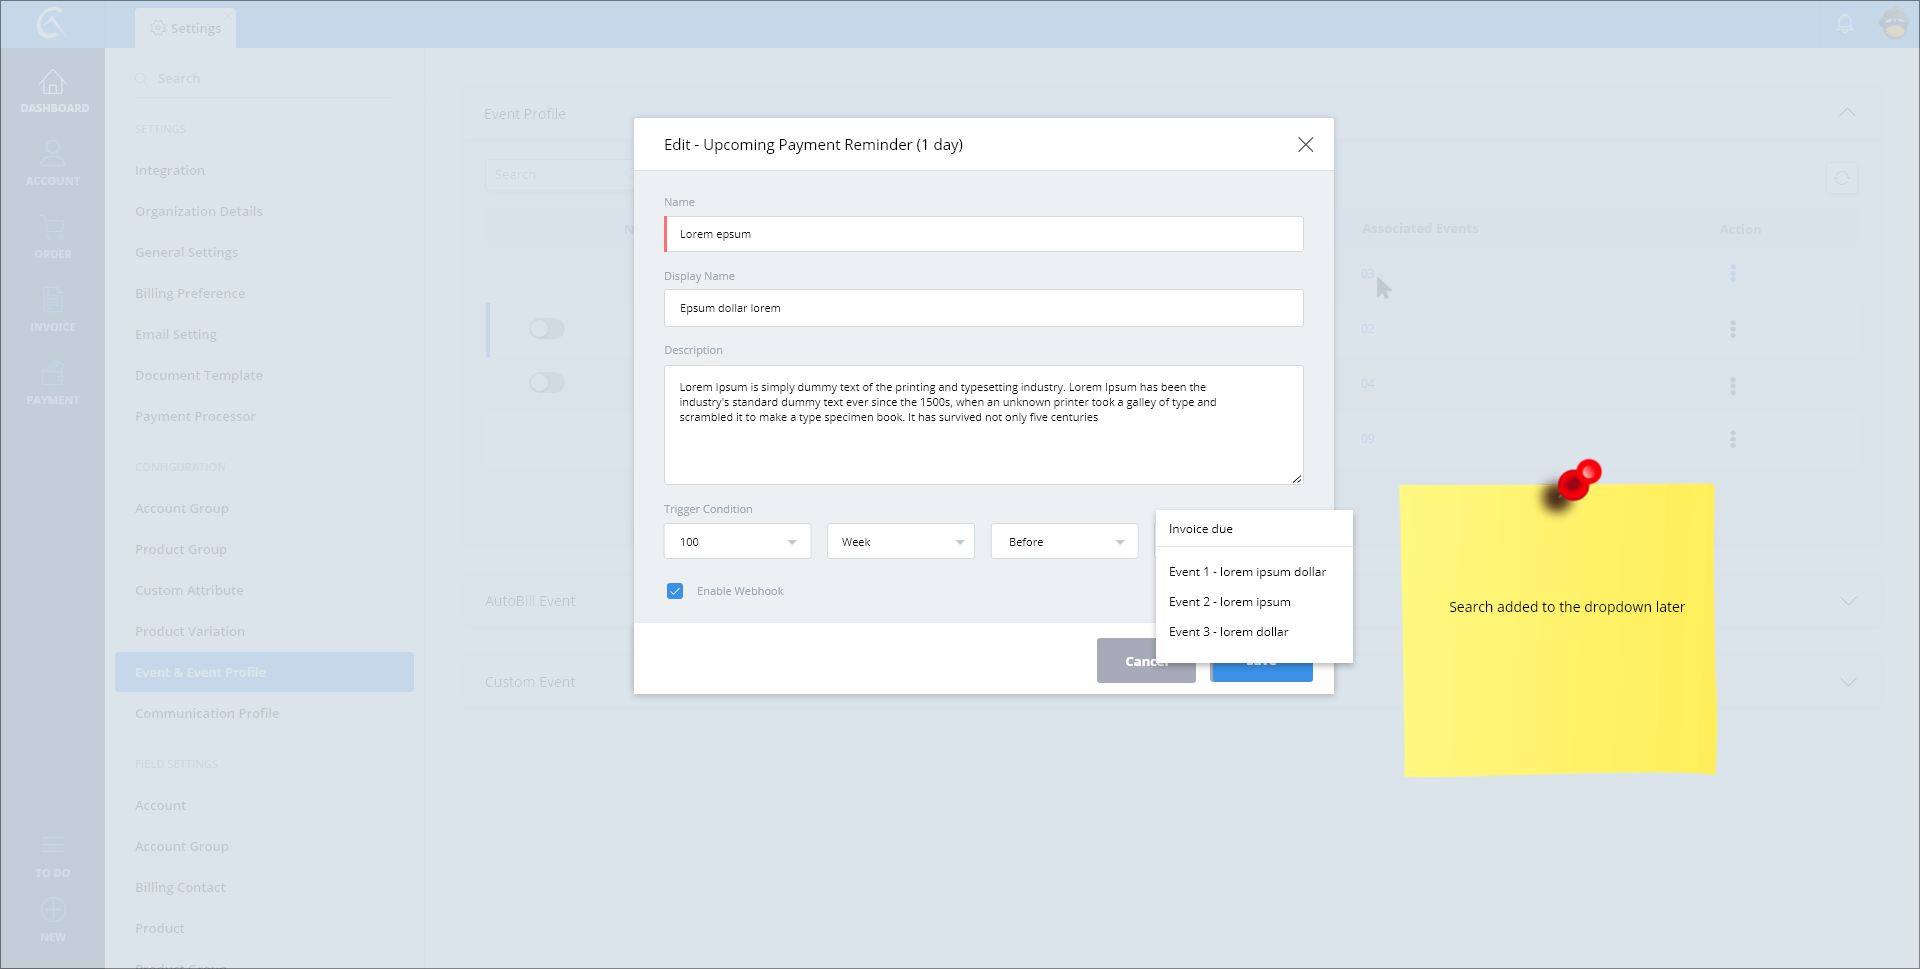Choose Invoice due from the dropdown list
The width and height of the screenshot is (1920, 969).
(x=1200, y=529)
